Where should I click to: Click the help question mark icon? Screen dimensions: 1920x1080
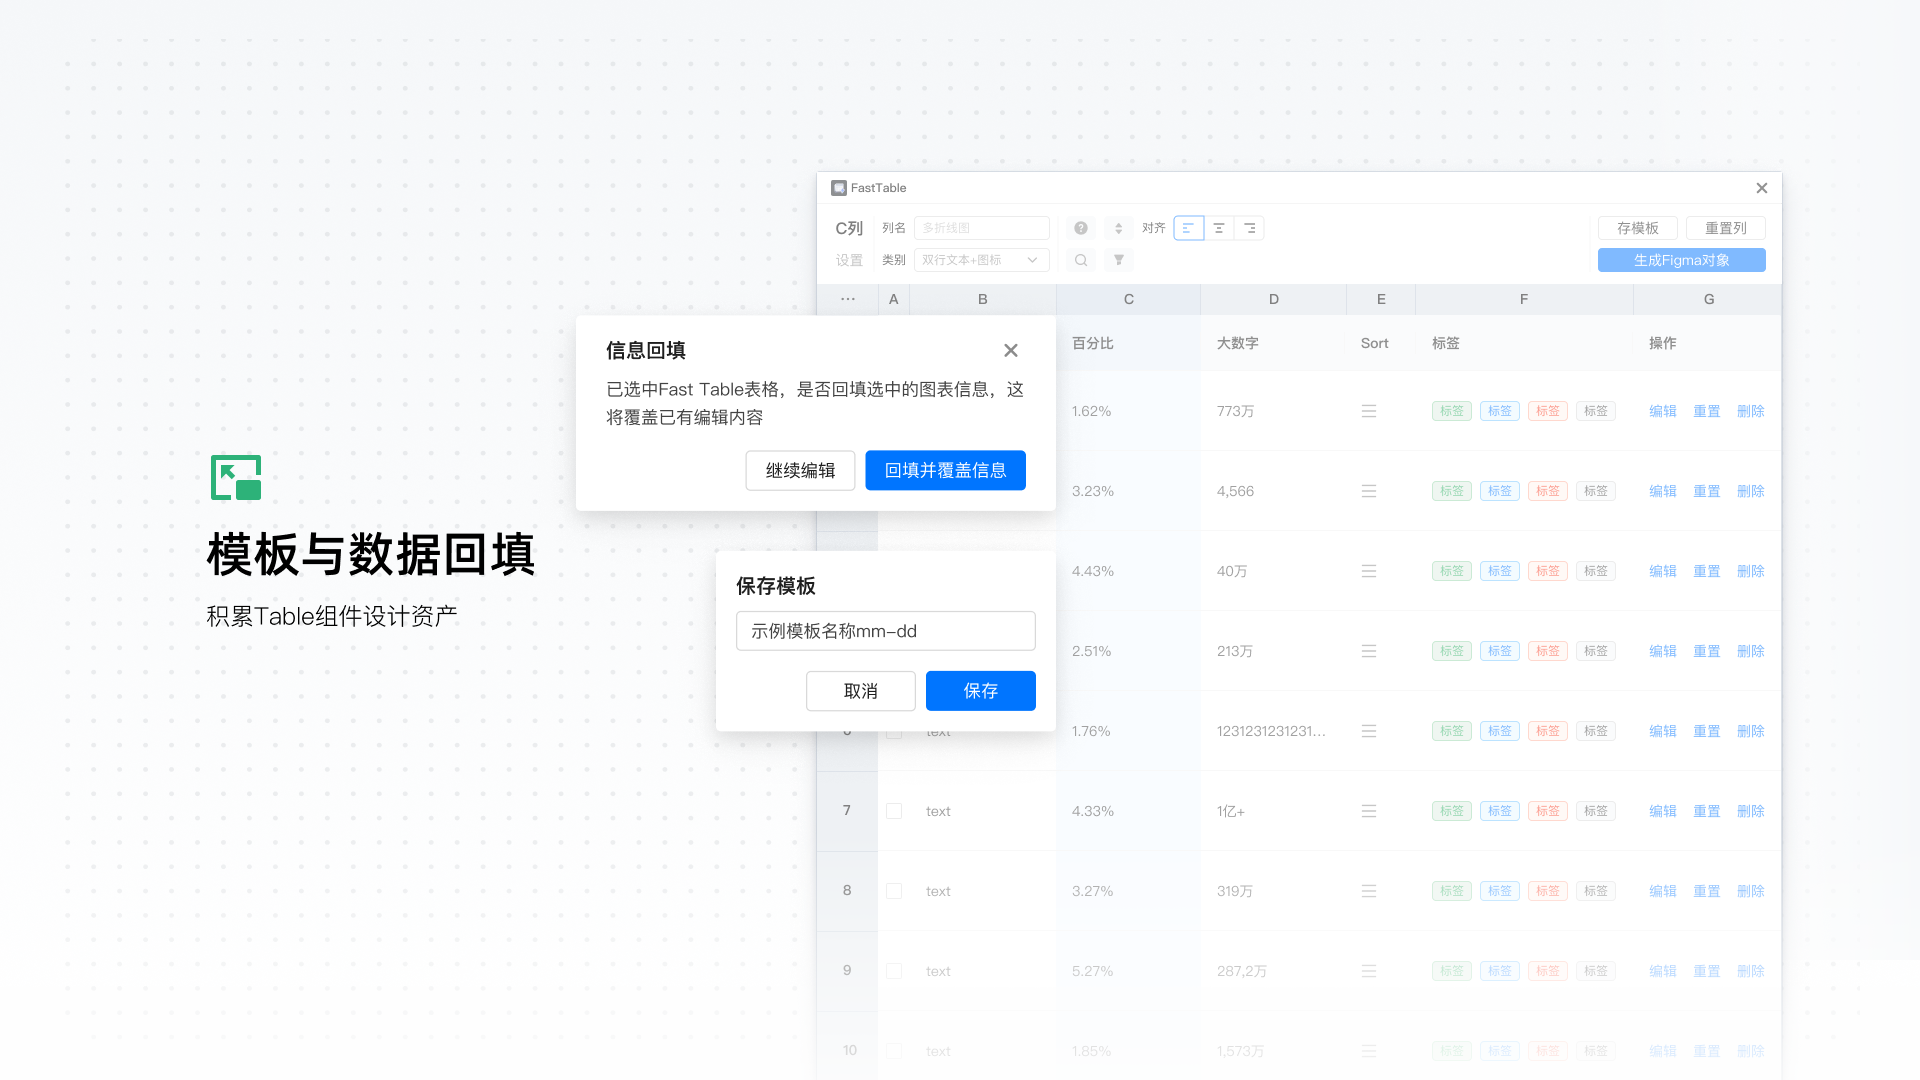[1081, 228]
